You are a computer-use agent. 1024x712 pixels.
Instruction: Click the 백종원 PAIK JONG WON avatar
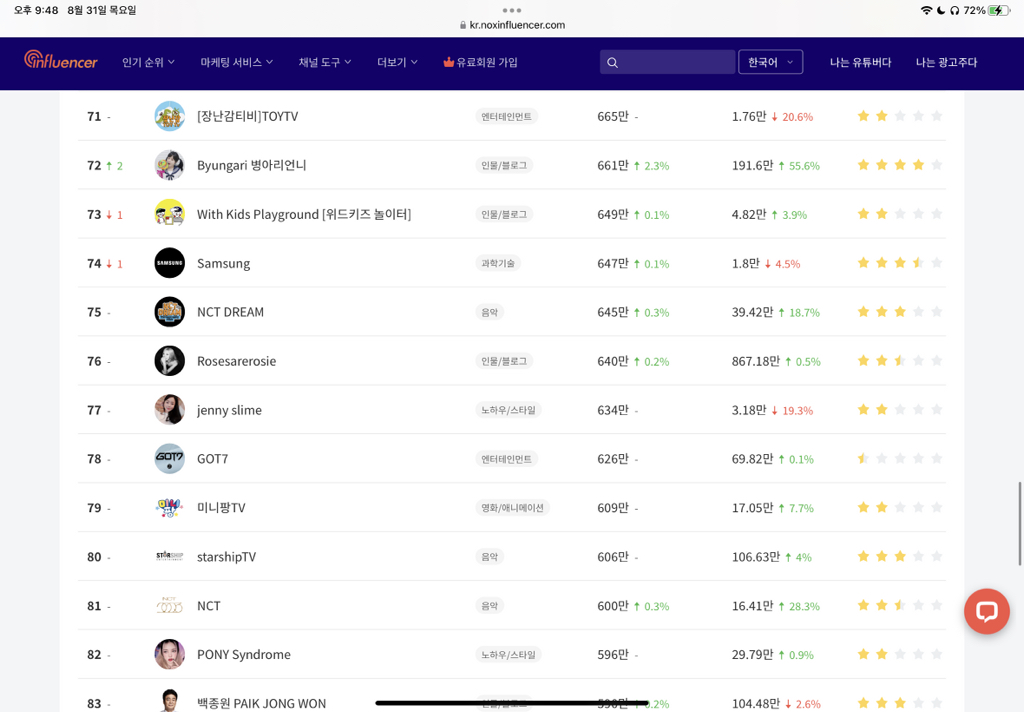click(170, 700)
